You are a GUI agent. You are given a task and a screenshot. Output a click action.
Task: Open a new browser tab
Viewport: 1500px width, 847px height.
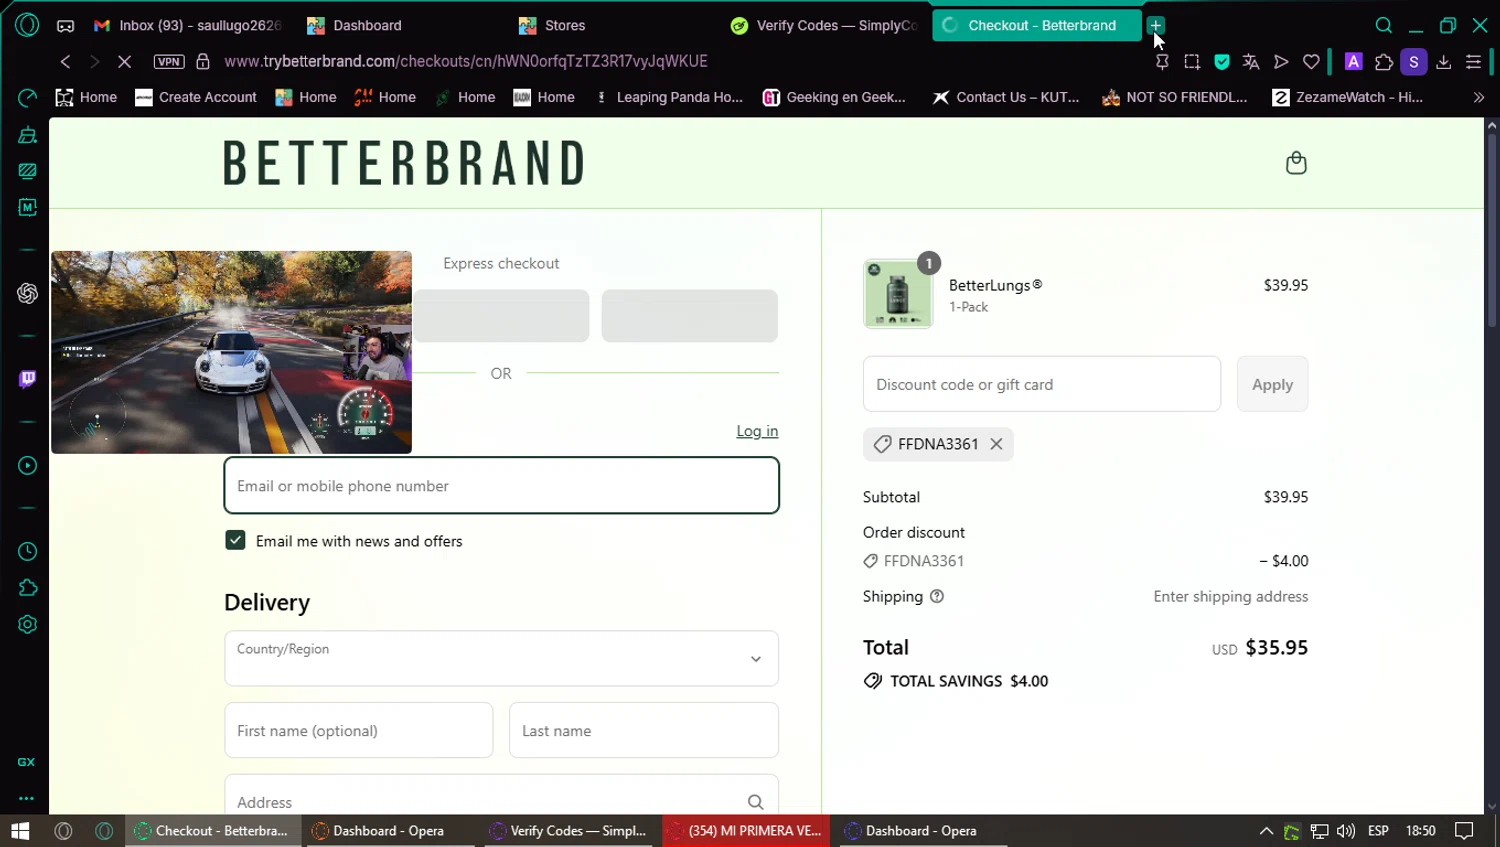[x=1155, y=25]
